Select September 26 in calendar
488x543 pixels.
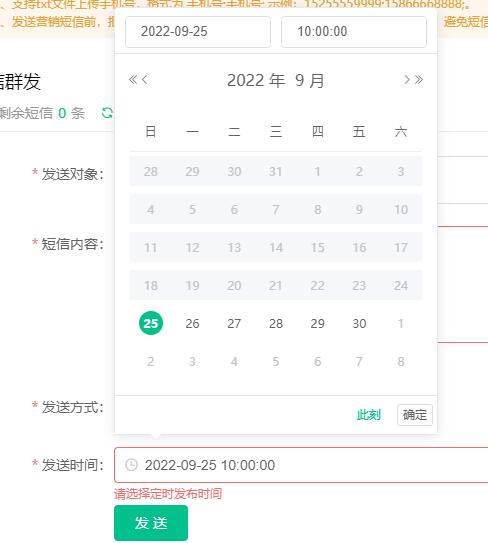tap(192, 323)
